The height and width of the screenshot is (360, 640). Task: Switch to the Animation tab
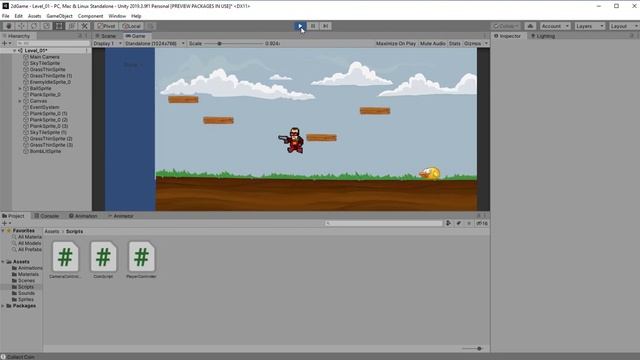point(83,216)
